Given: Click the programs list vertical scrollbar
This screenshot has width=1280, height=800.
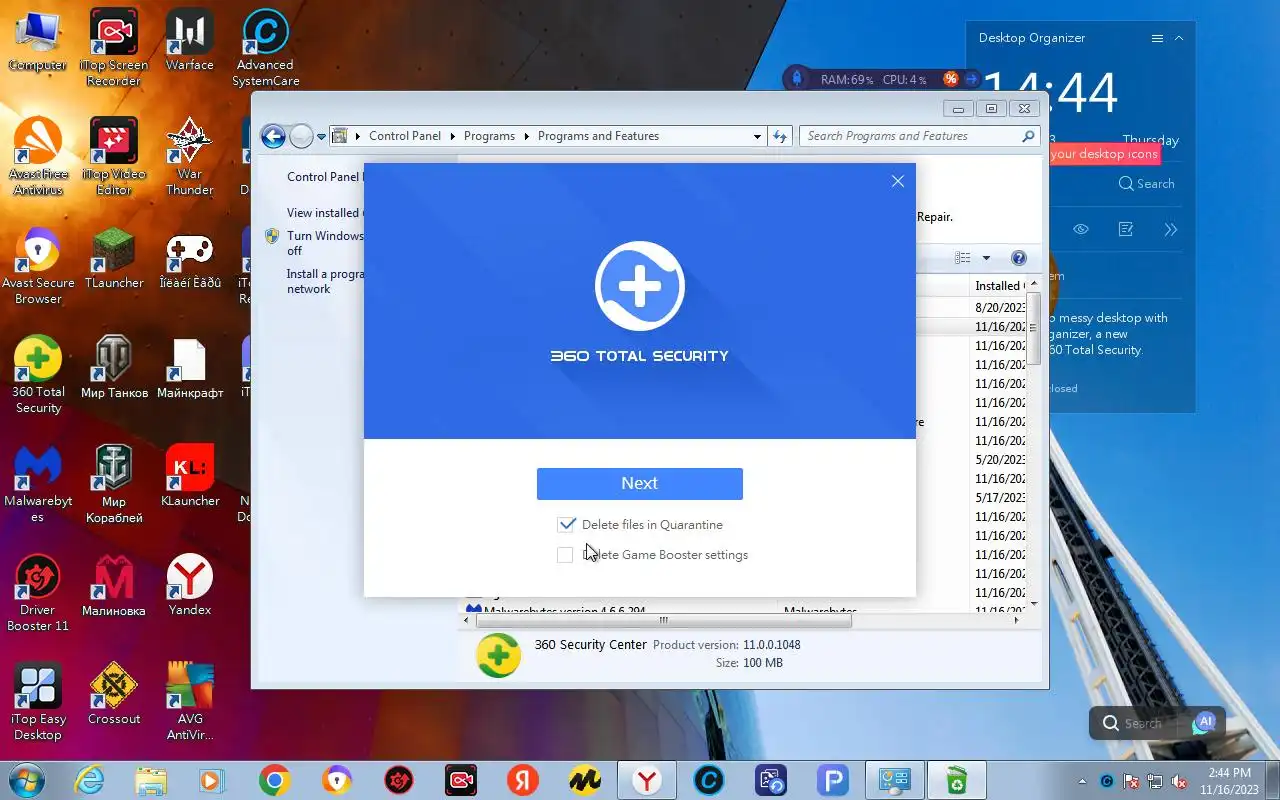Looking at the screenshot, I should click(x=1034, y=328).
